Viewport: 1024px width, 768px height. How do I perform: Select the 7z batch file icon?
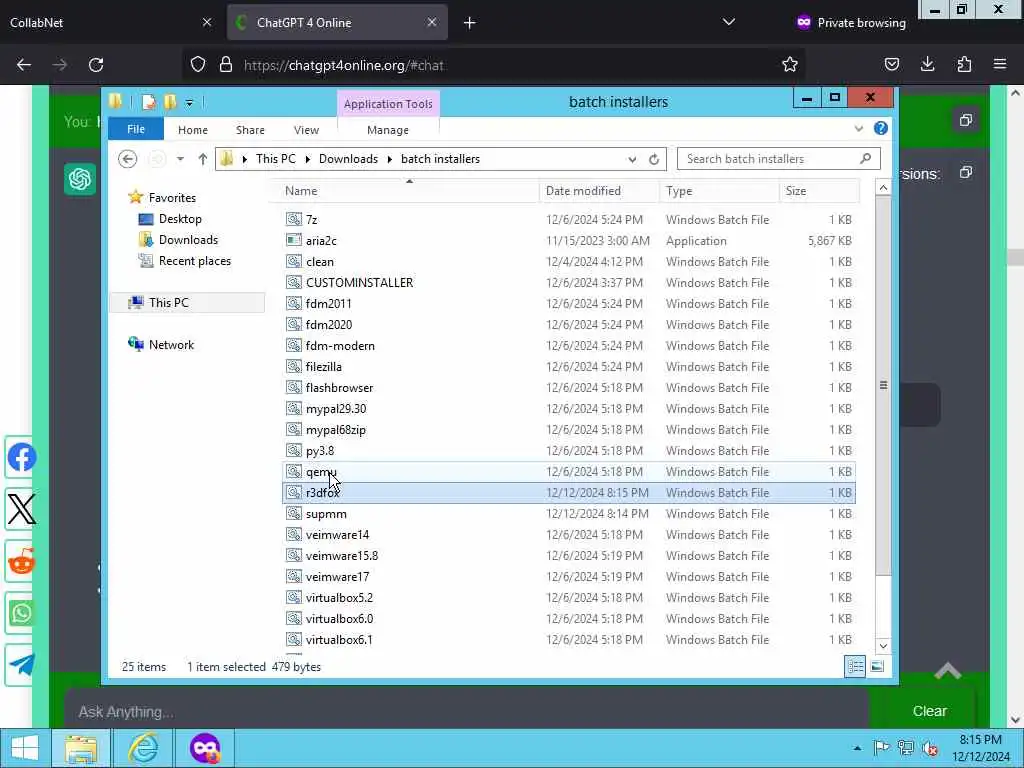pyautogui.click(x=294, y=219)
